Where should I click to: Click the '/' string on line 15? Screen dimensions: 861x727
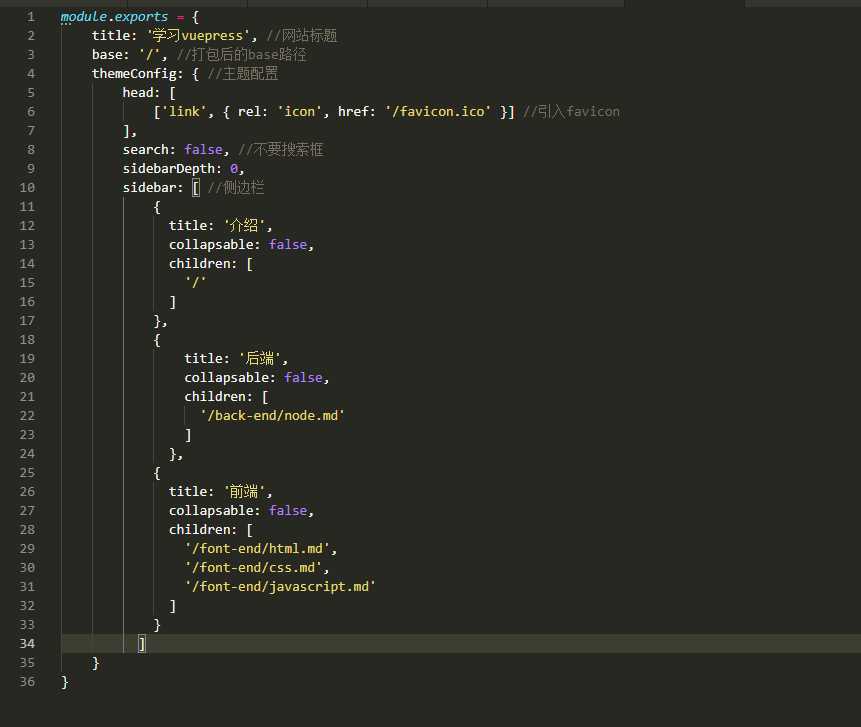(195, 283)
